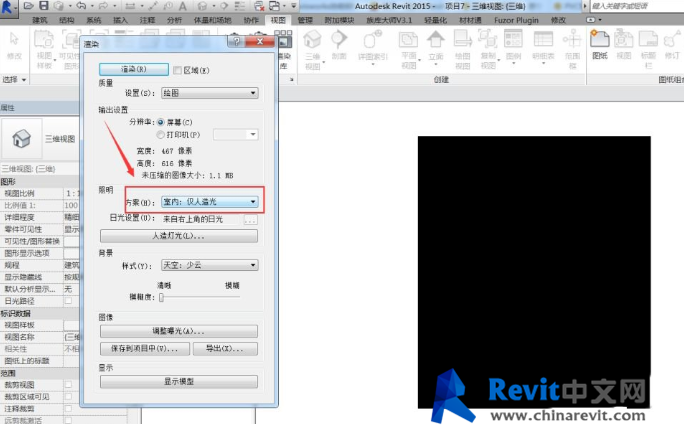Click the default 3D view house icon in quick access toolbar
The height and width of the screenshot is (429, 684).
coord(202,6)
